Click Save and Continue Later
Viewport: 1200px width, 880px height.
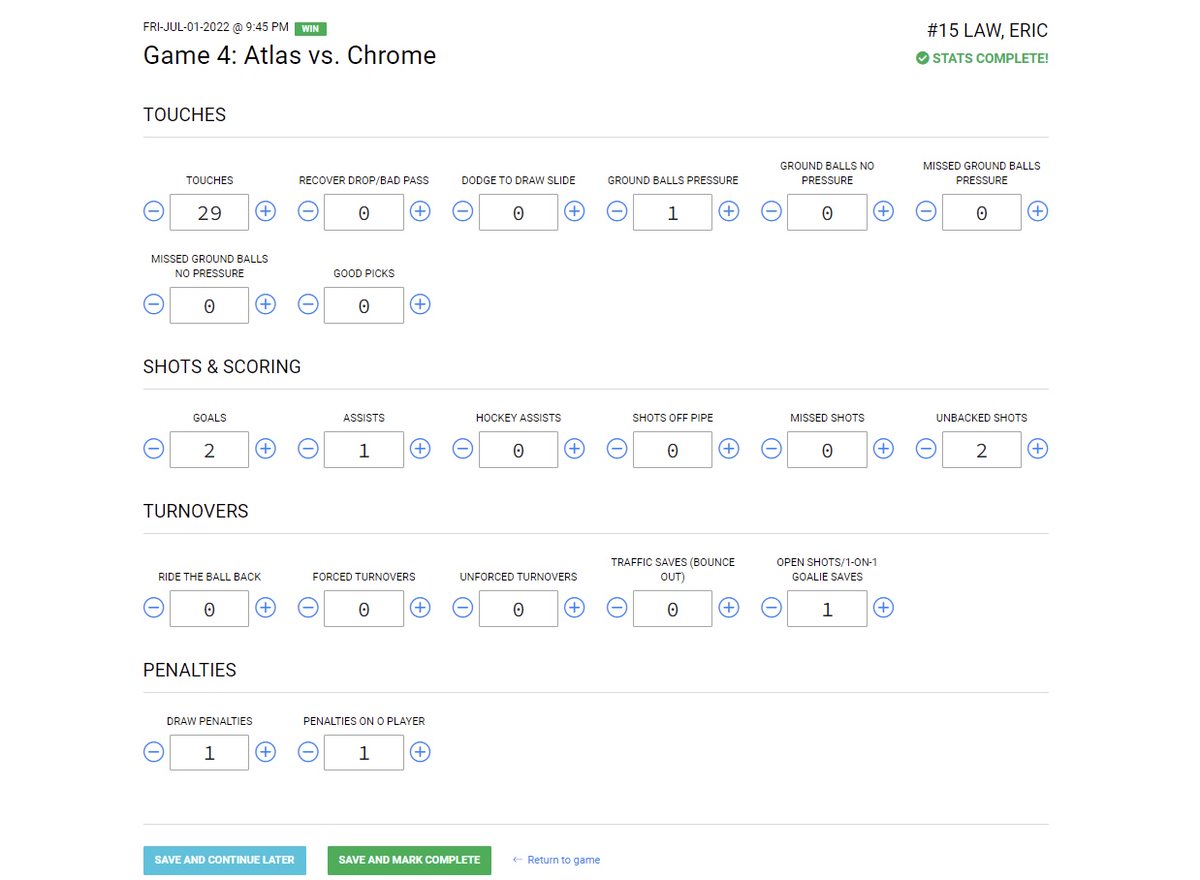pyautogui.click(x=225, y=860)
